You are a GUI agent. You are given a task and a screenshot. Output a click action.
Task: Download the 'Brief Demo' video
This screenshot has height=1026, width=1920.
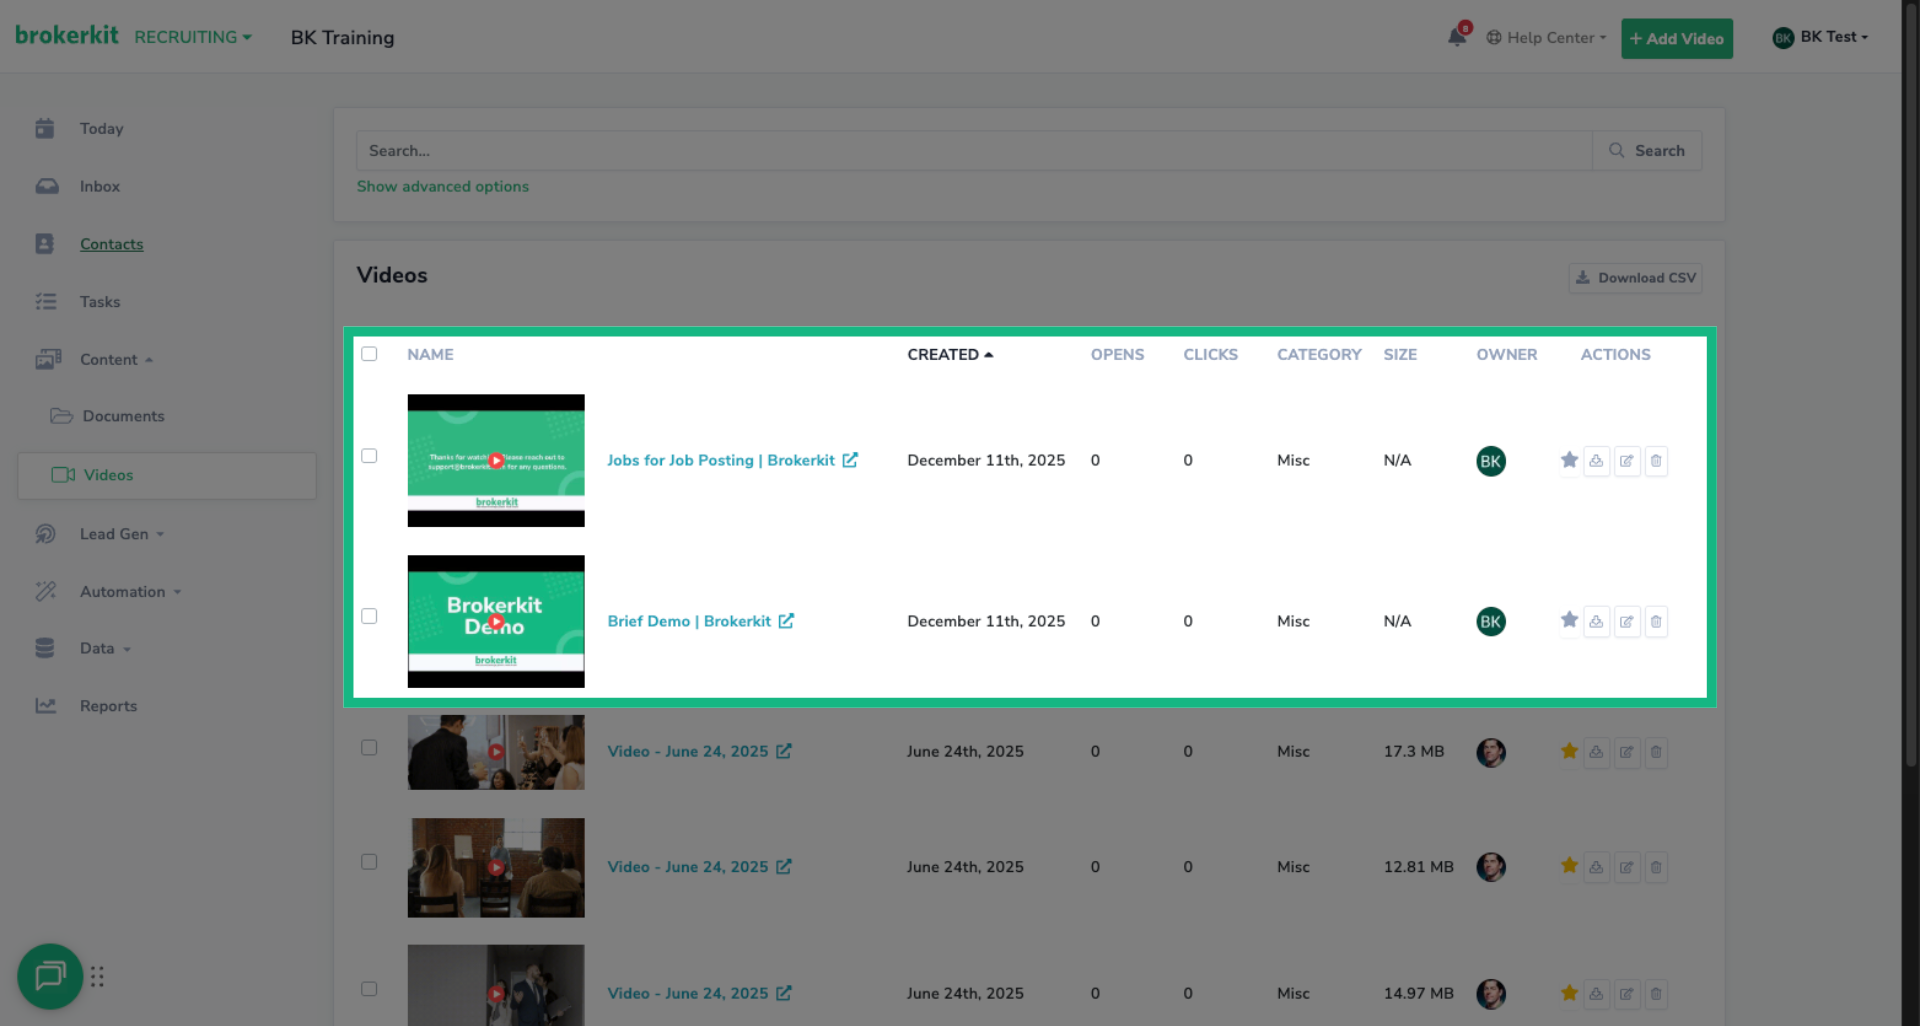point(1597,621)
